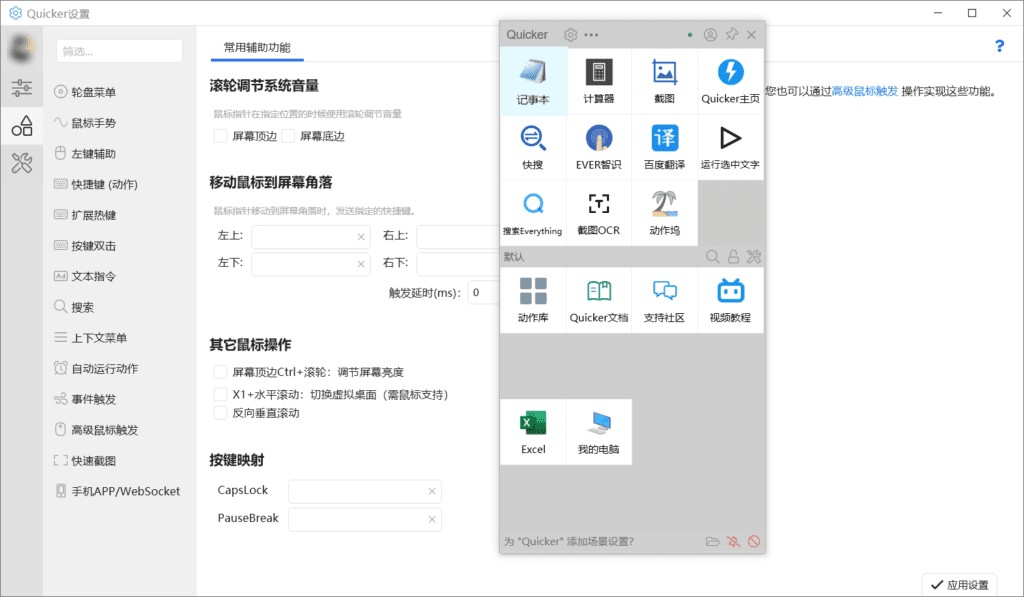The height and width of the screenshot is (597, 1024).
Task: Go to 按键双击 settings
Action: pyautogui.click(x=119, y=246)
